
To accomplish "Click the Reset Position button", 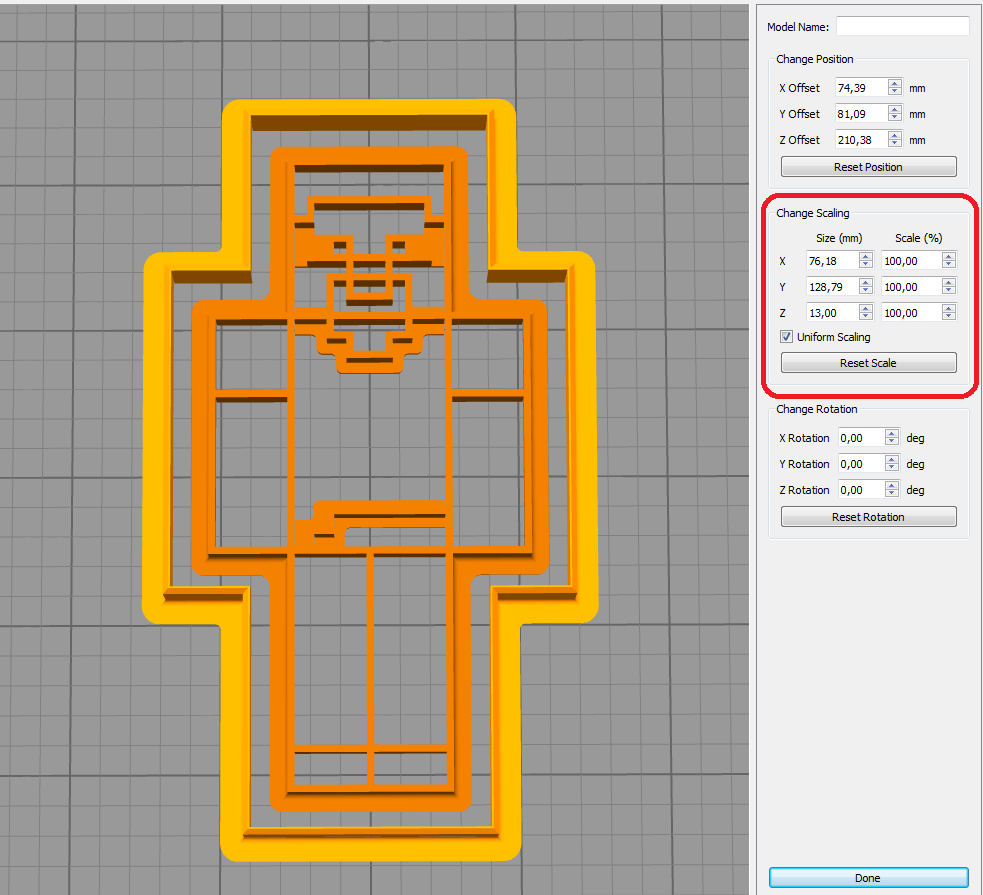I will click(x=868, y=167).
